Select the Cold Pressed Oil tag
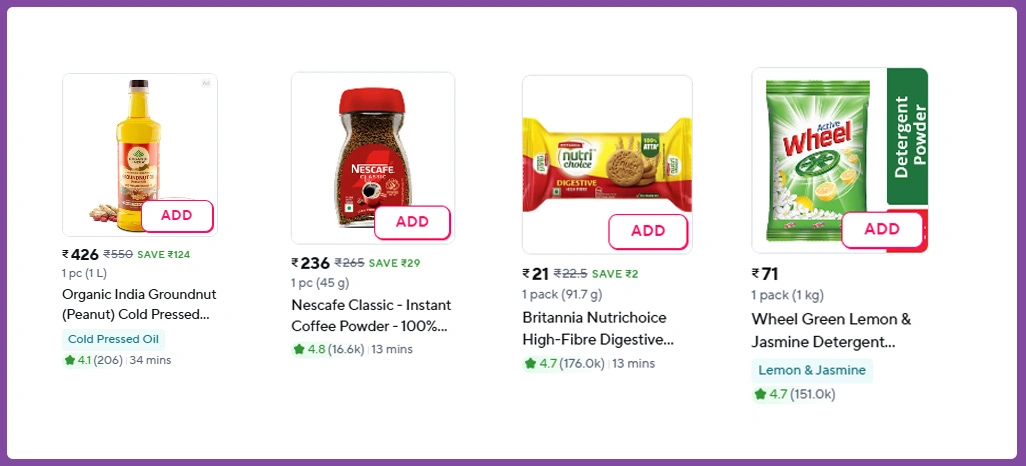This screenshot has width=1026, height=466. (113, 339)
